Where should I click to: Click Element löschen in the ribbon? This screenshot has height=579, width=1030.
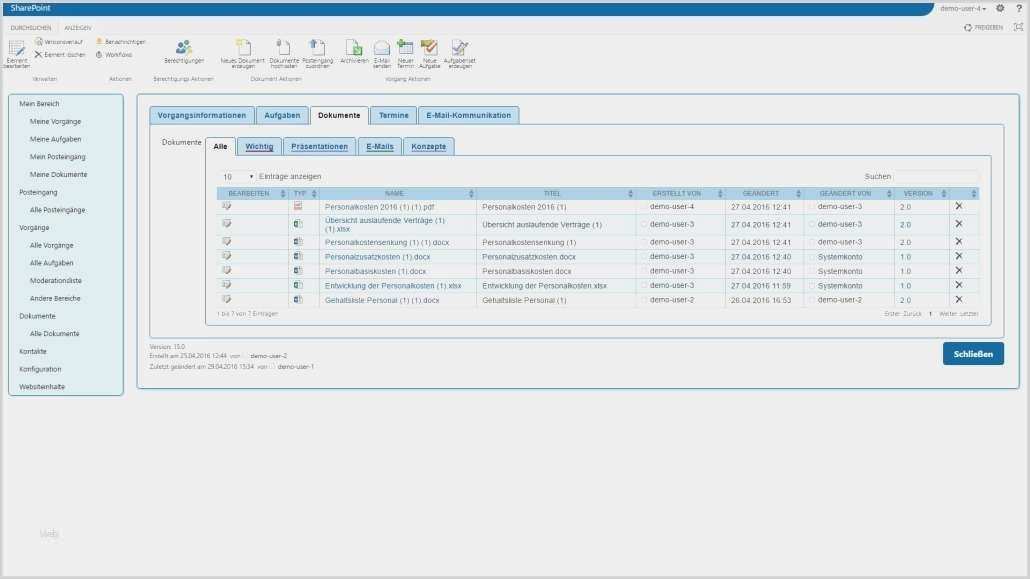(60, 55)
